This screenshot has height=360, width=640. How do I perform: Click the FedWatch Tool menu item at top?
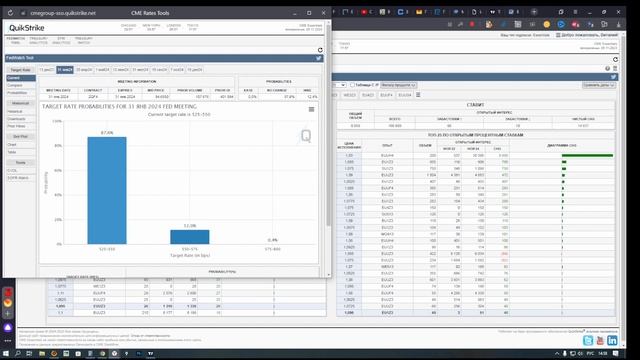click(16, 40)
